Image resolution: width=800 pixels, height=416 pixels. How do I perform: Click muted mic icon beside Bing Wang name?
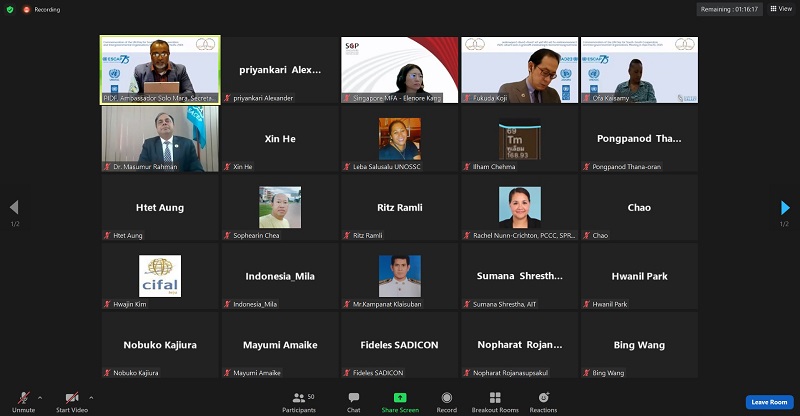pyautogui.click(x=587, y=373)
